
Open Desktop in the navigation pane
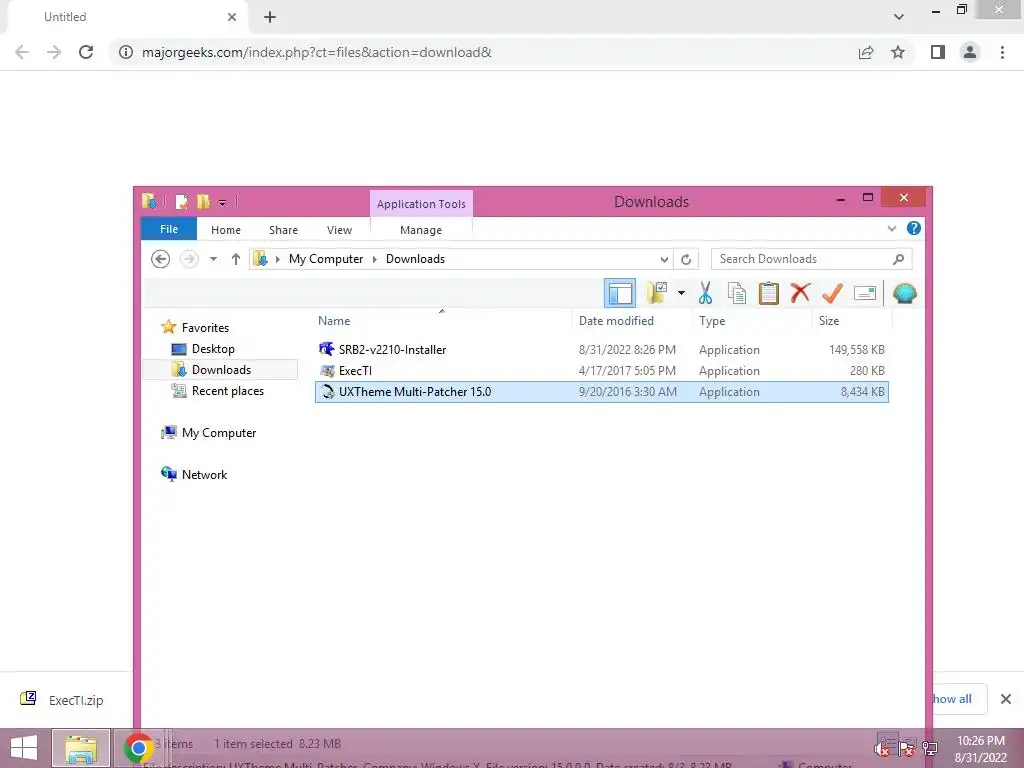coord(213,349)
